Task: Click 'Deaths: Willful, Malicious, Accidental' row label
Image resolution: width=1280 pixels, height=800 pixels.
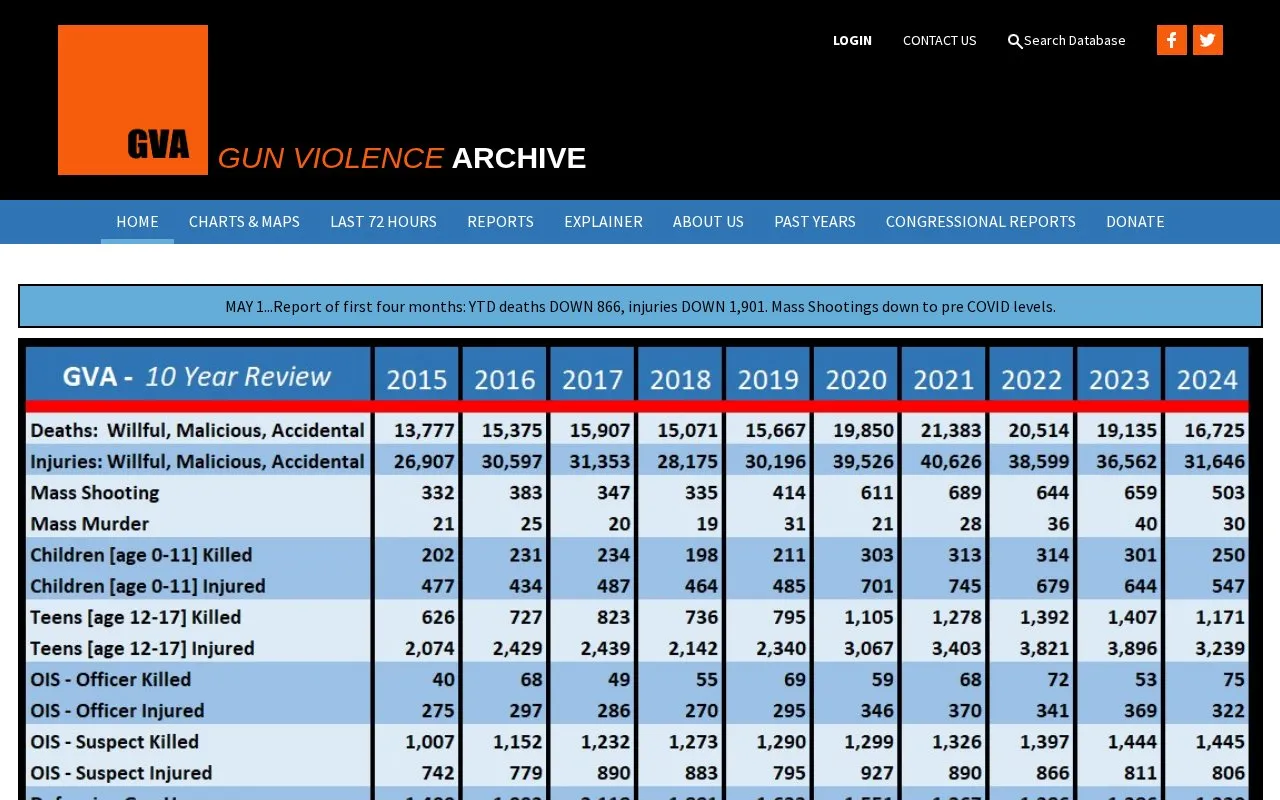Action: click(197, 430)
